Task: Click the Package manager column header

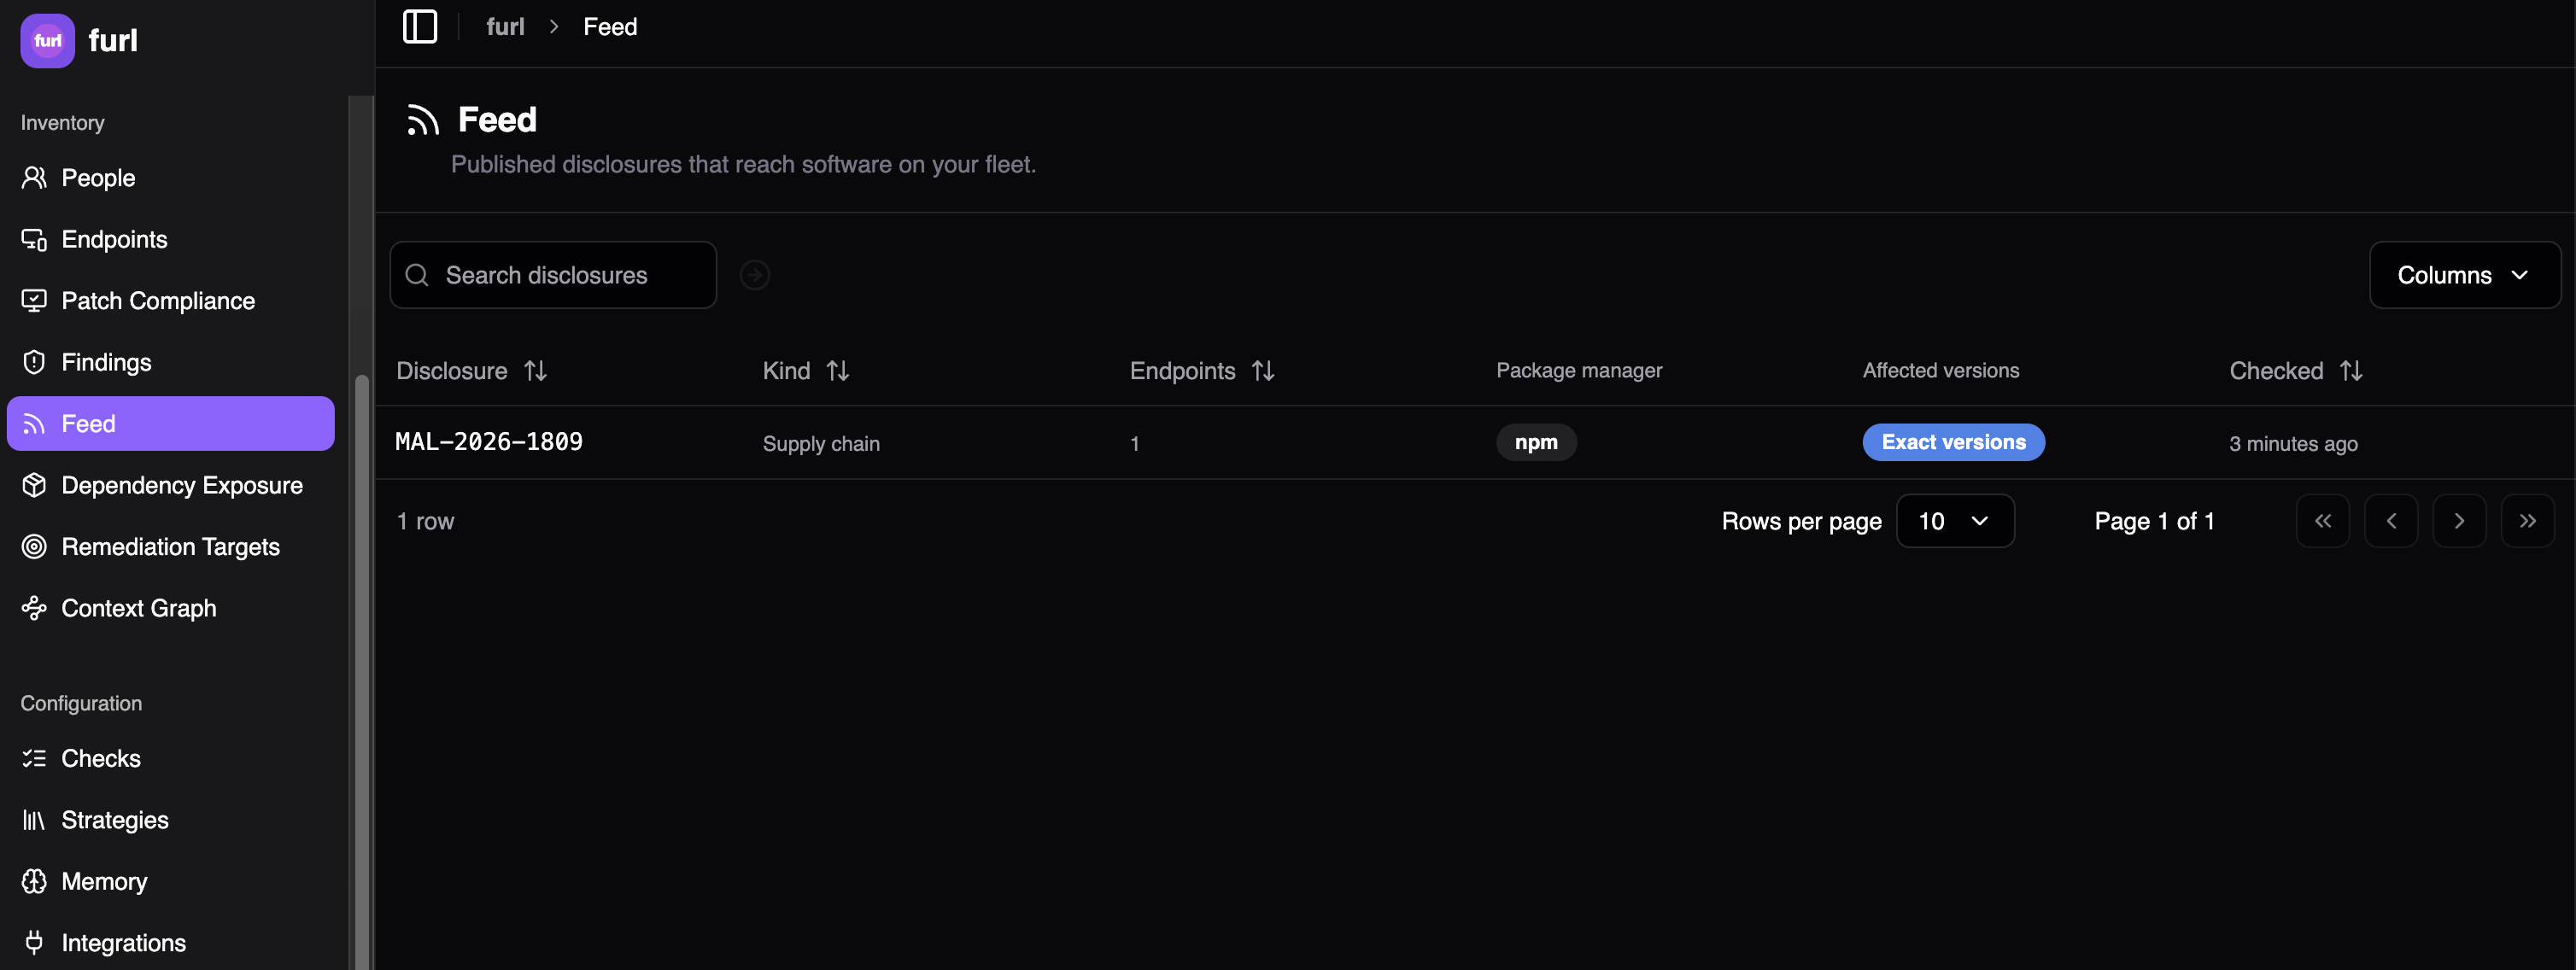Action: [1579, 371]
